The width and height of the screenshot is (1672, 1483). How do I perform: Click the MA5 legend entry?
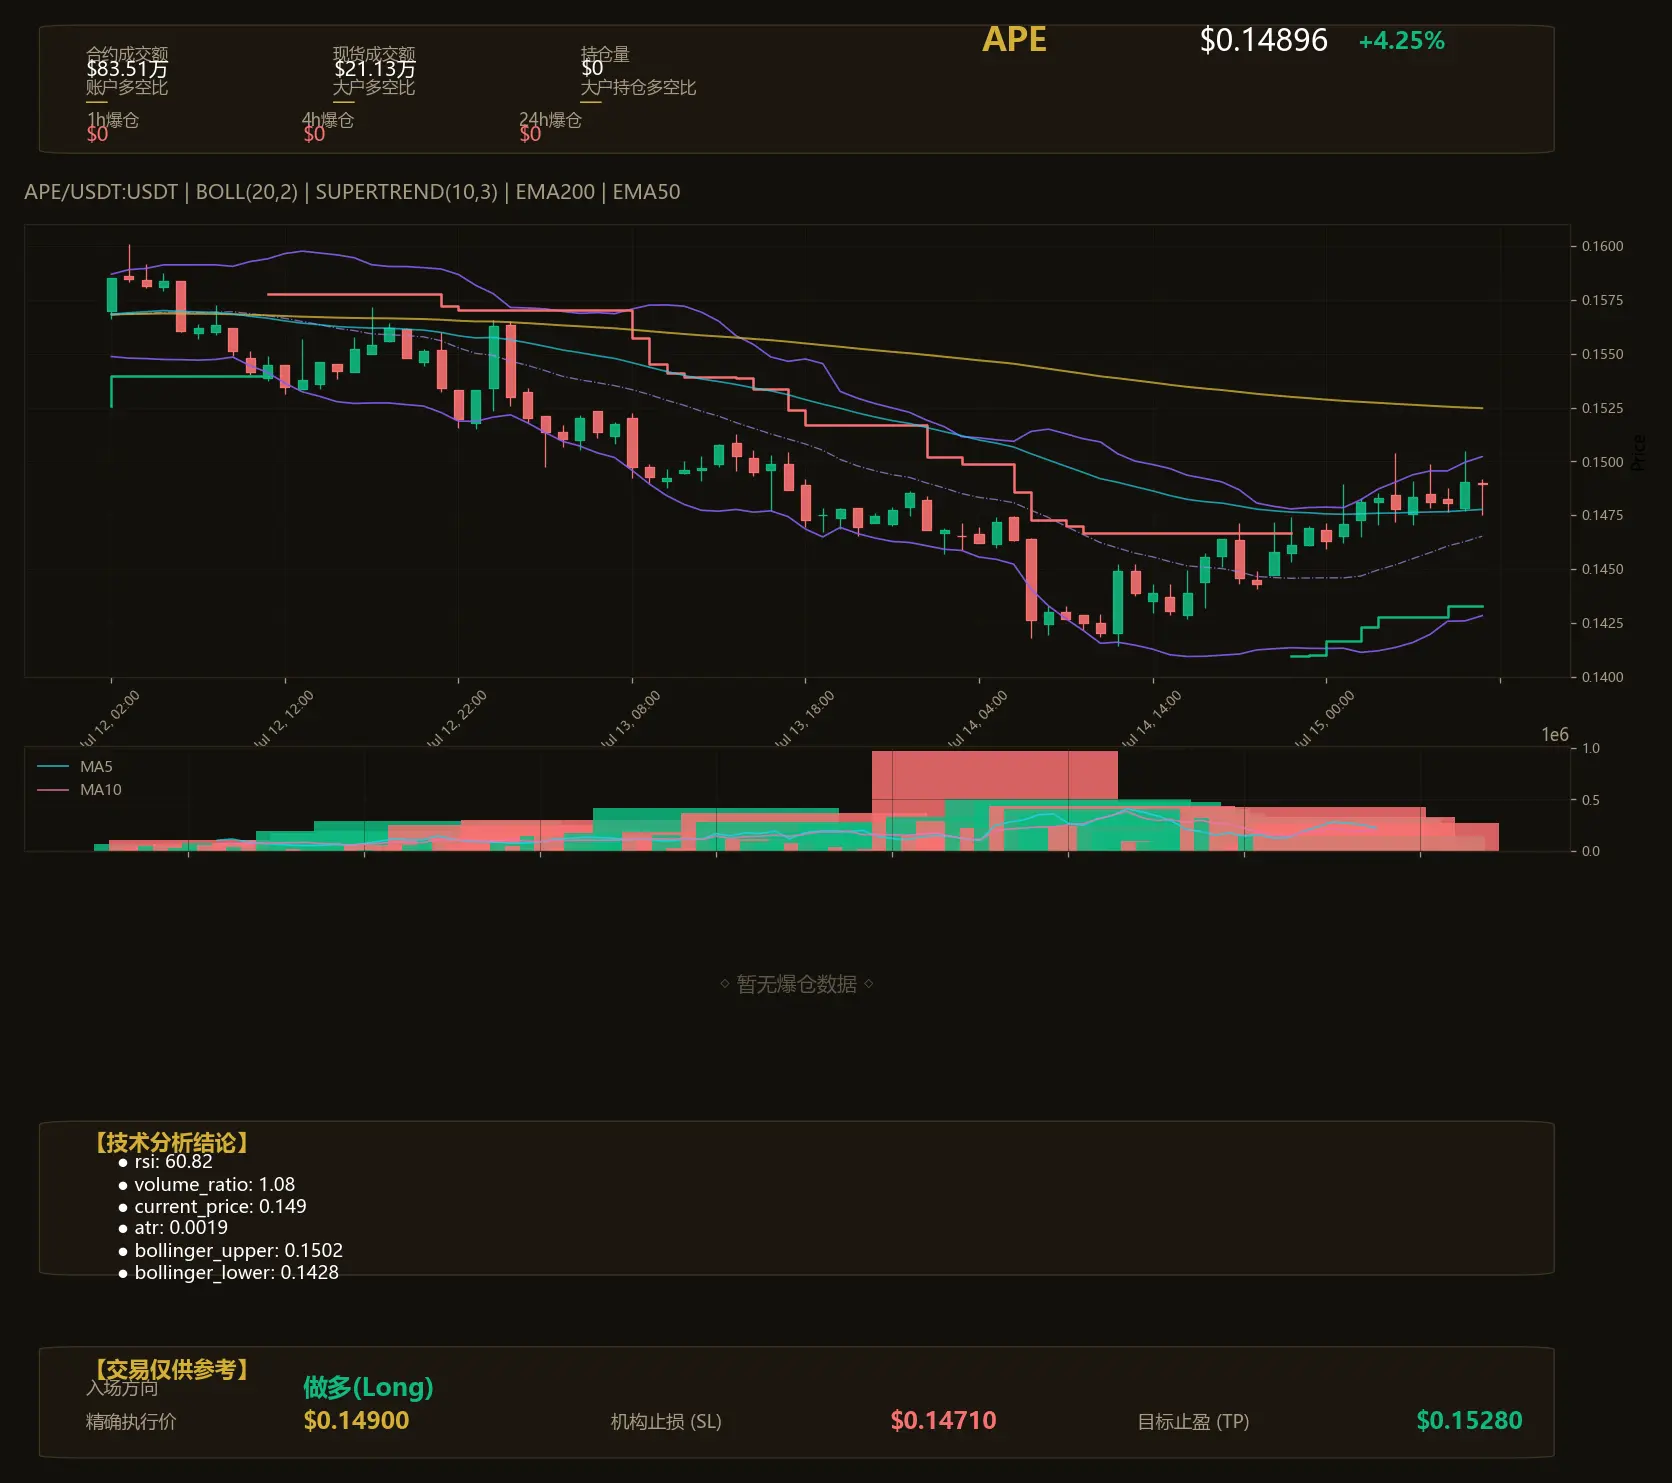click(x=75, y=767)
